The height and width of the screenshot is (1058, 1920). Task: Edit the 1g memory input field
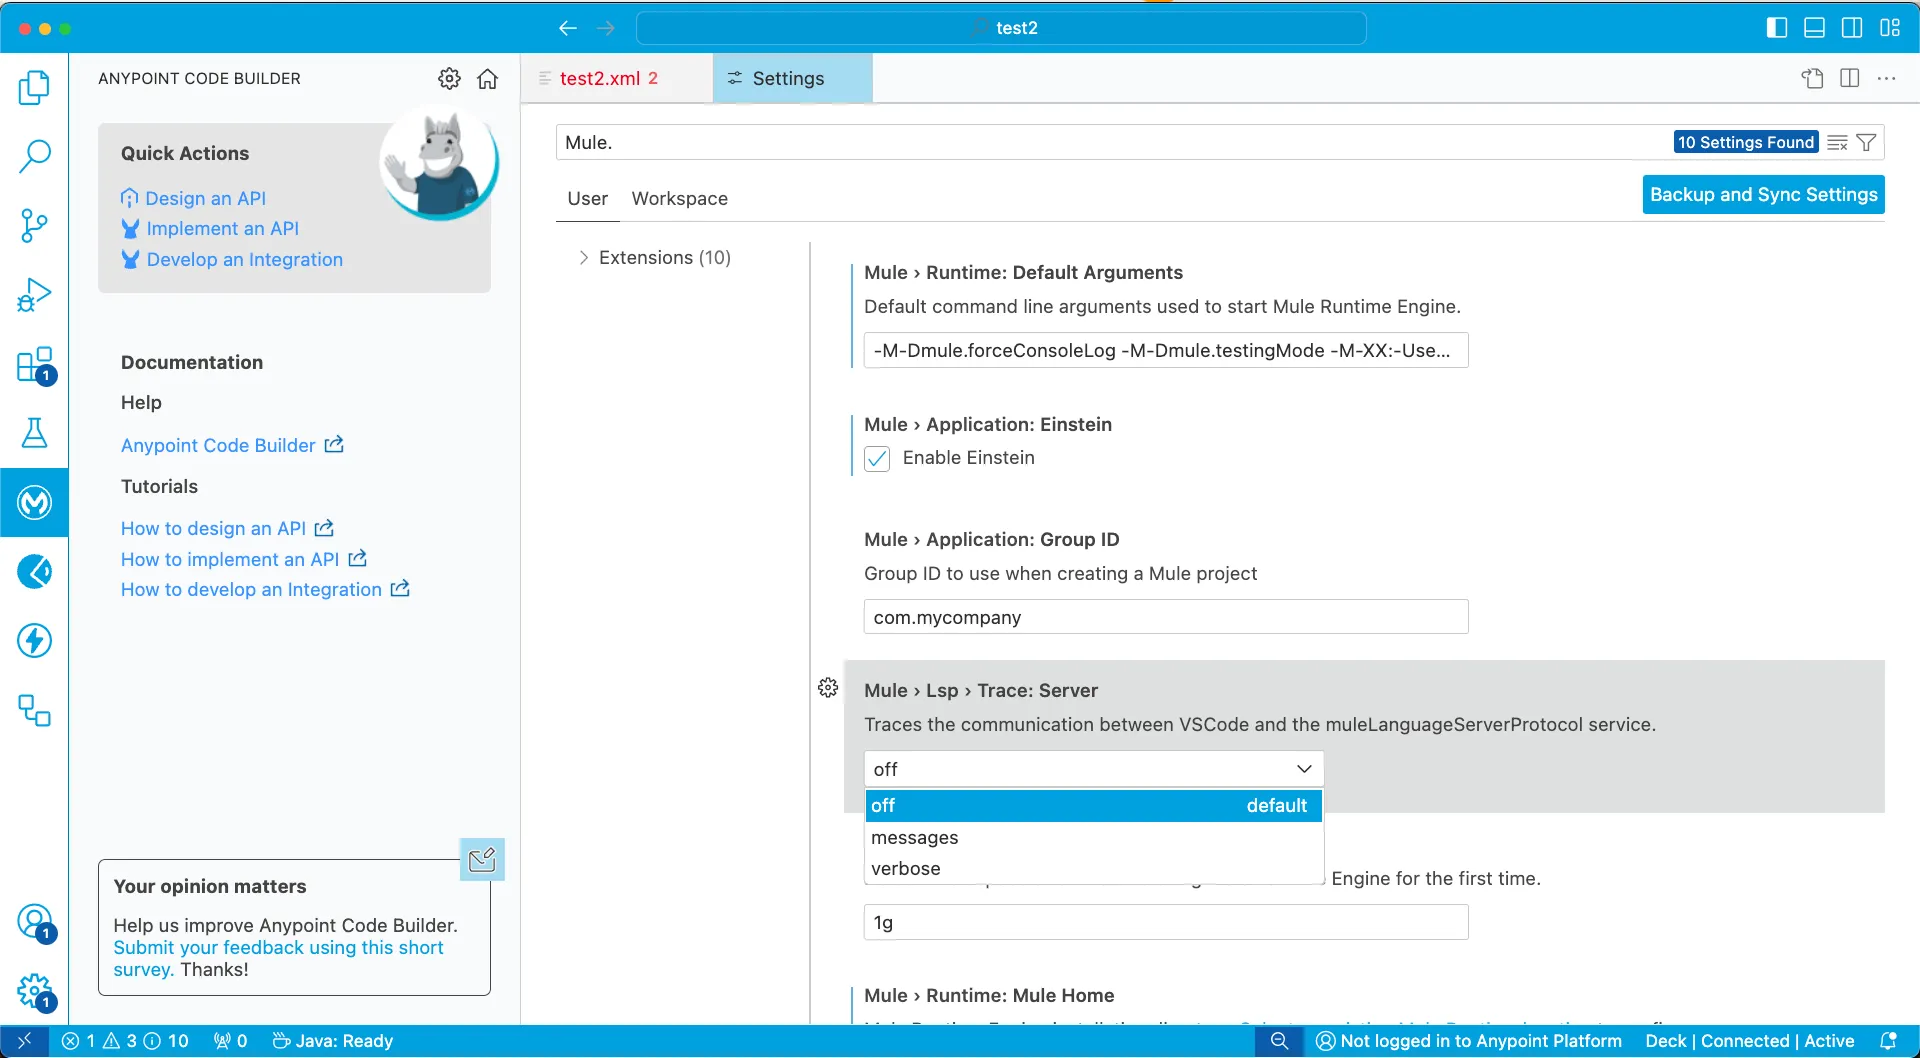[1166, 923]
